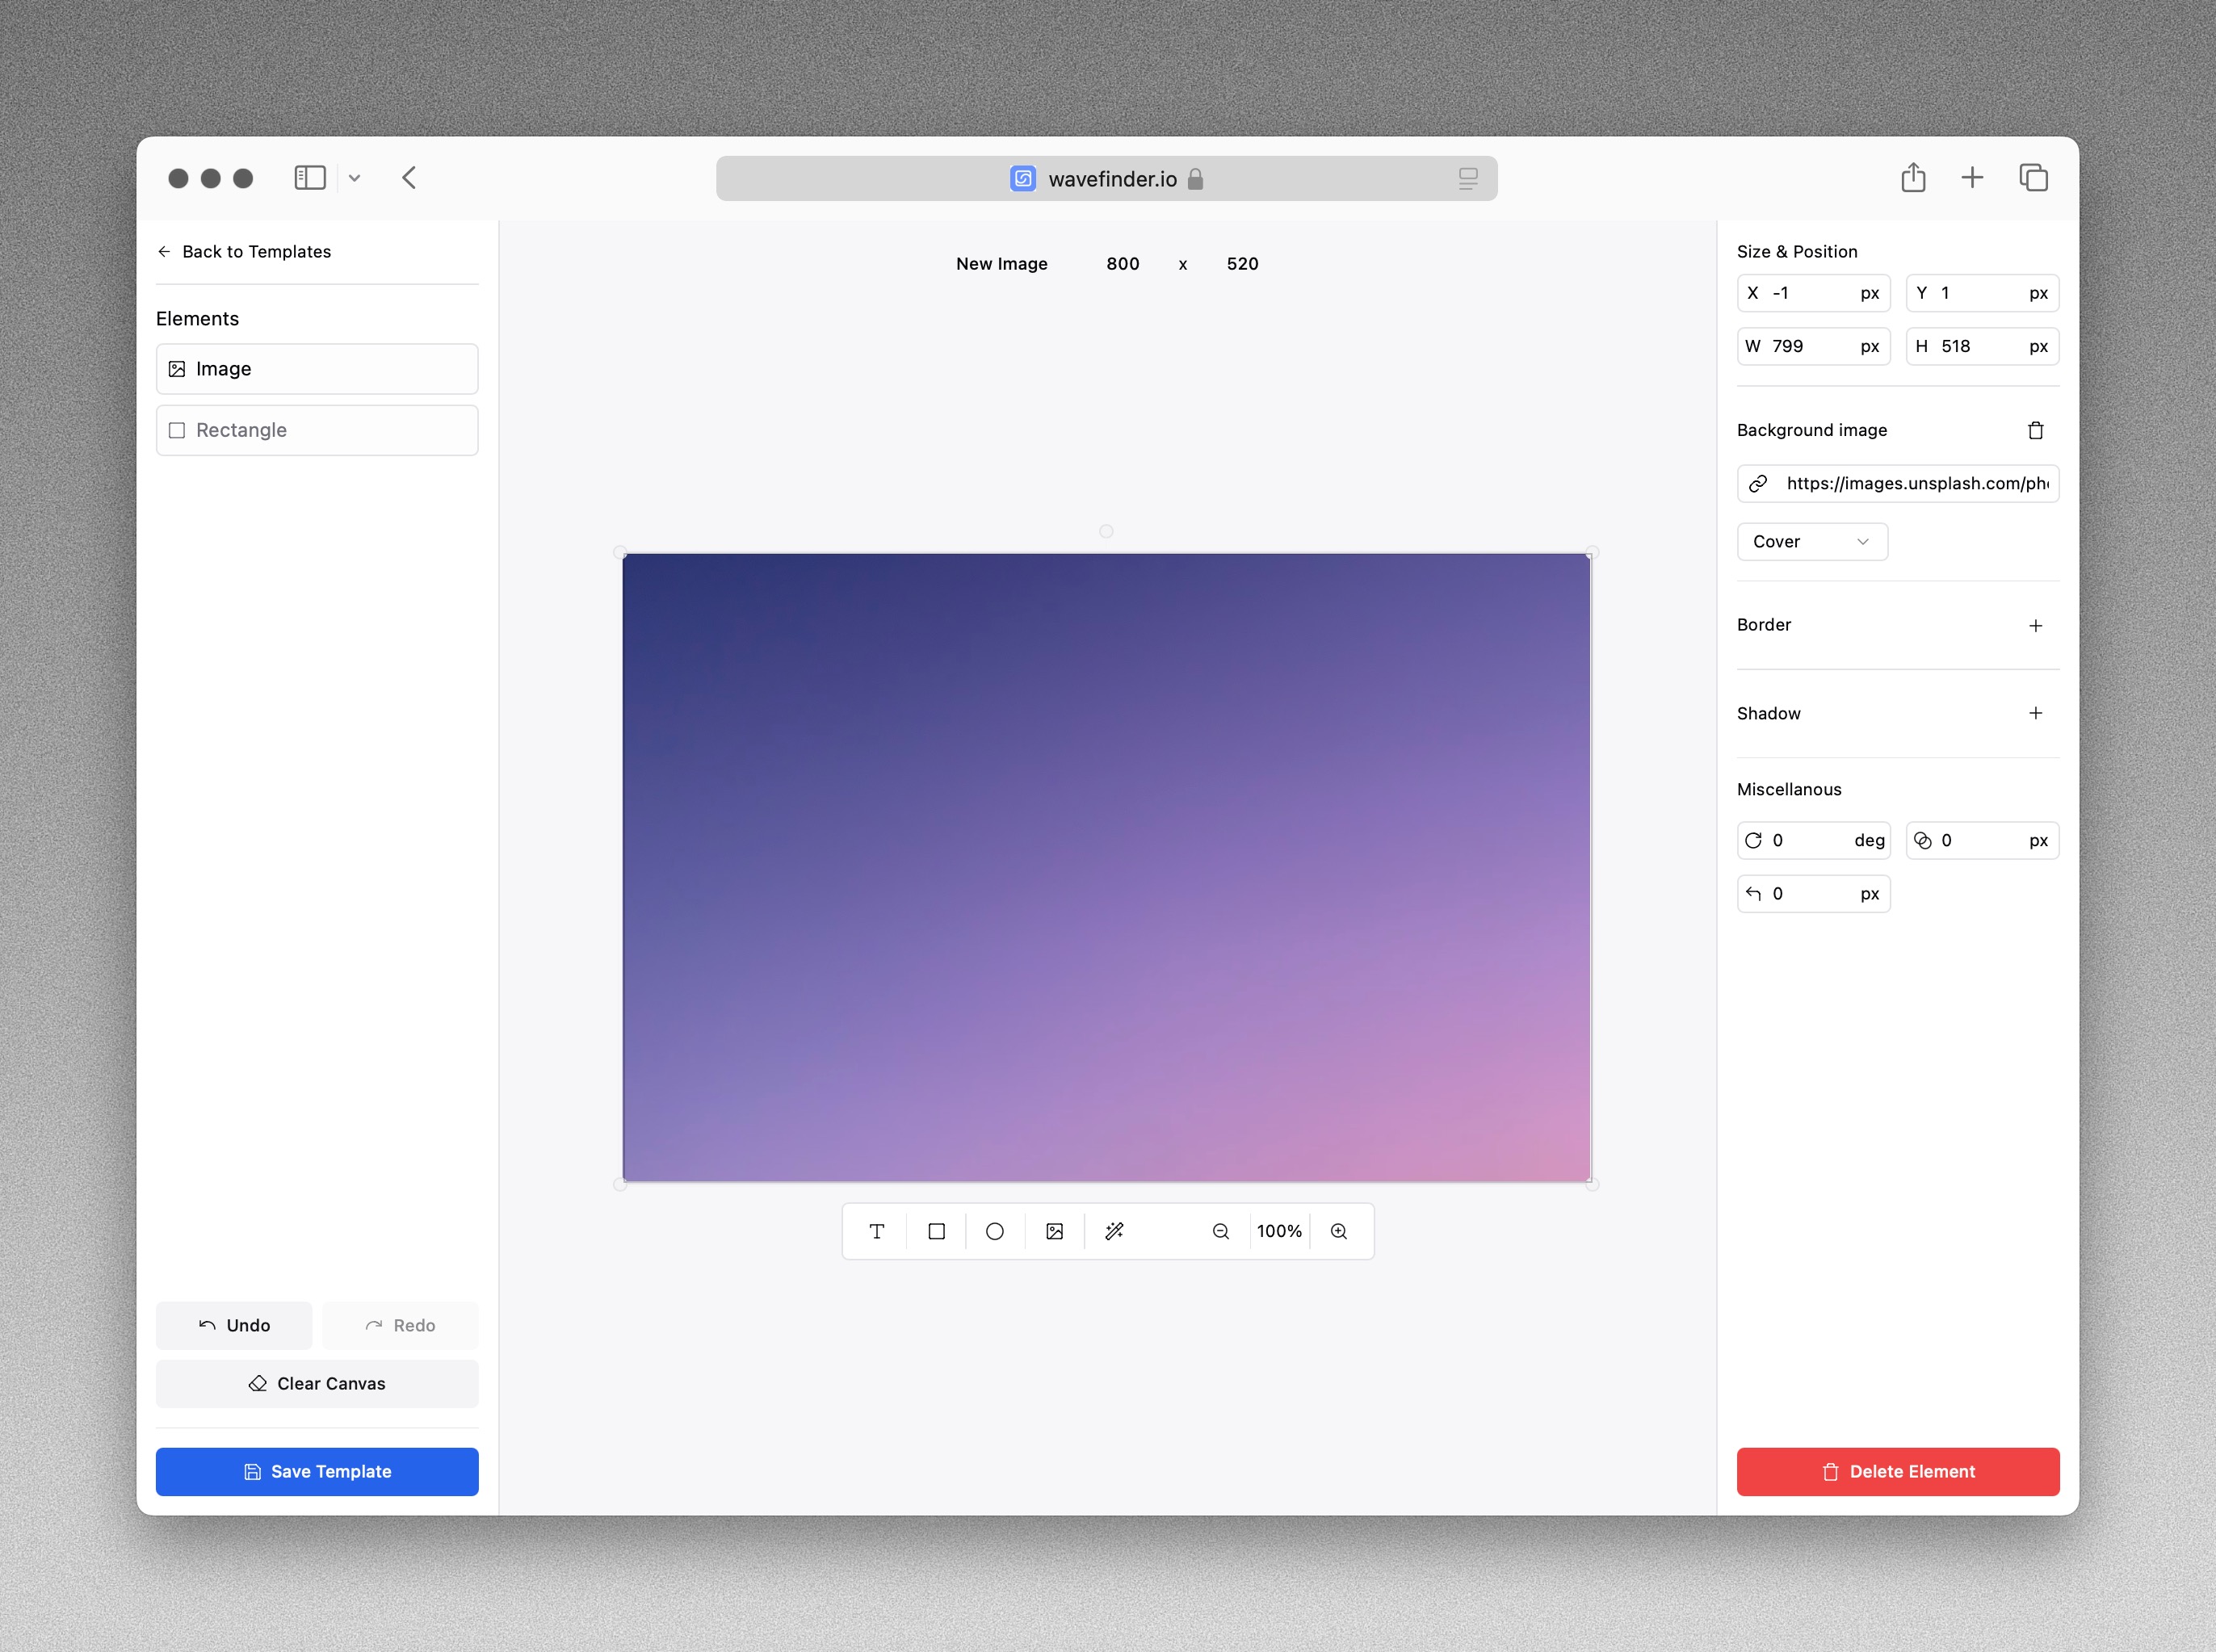The height and width of the screenshot is (1652, 2216).
Task: Open the sidebar dropdown chevron
Action: coord(354,178)
